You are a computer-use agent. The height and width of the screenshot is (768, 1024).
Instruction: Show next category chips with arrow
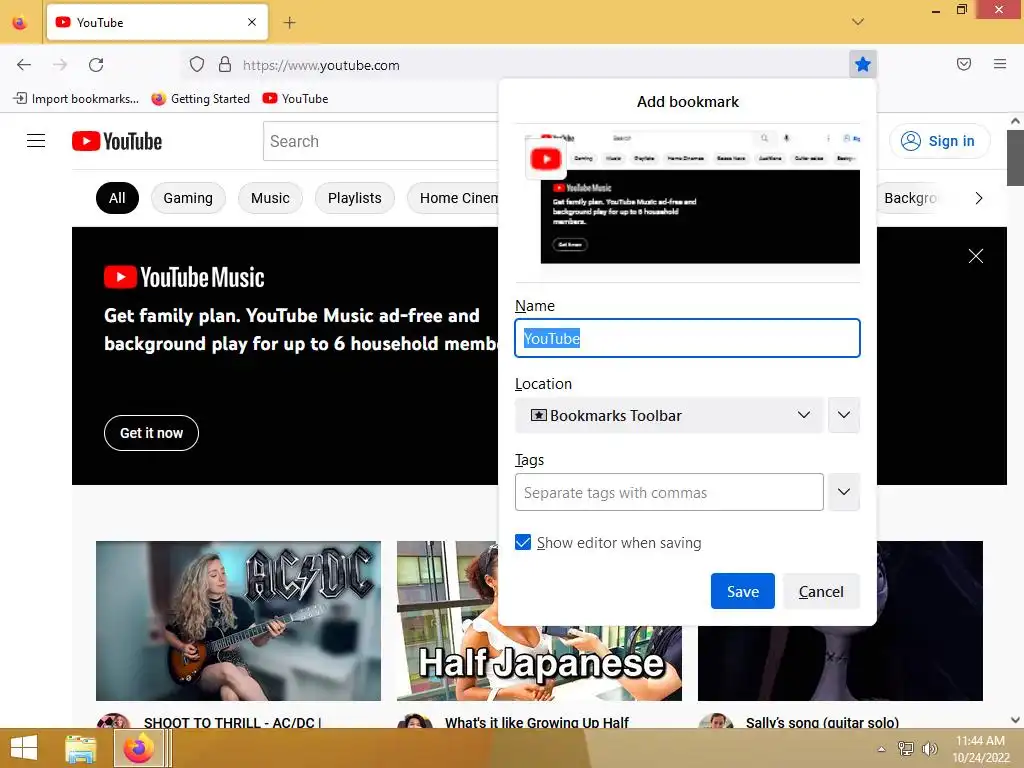(978, 198)
